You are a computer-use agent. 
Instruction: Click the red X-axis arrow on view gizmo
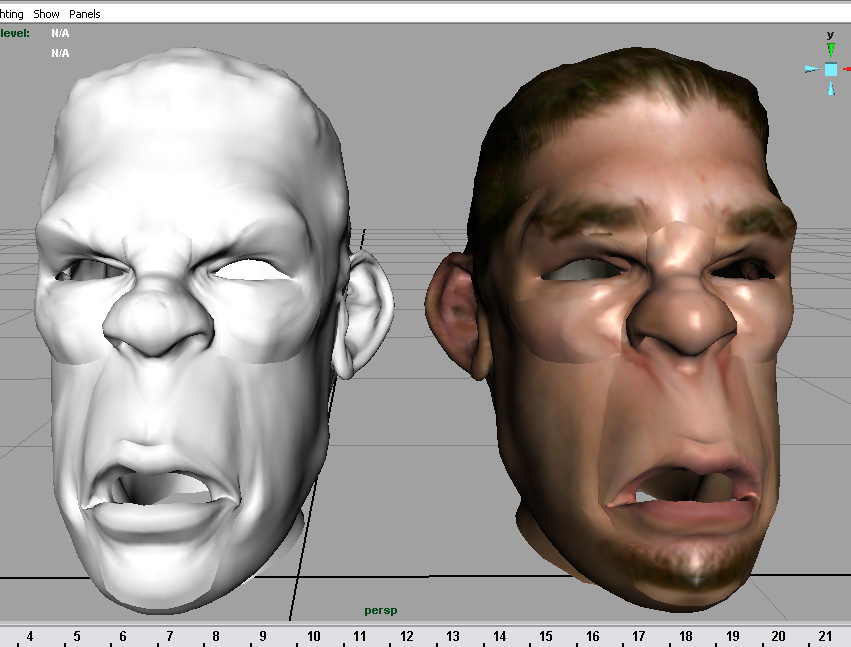pyautogui.click(x=846, y=69)
